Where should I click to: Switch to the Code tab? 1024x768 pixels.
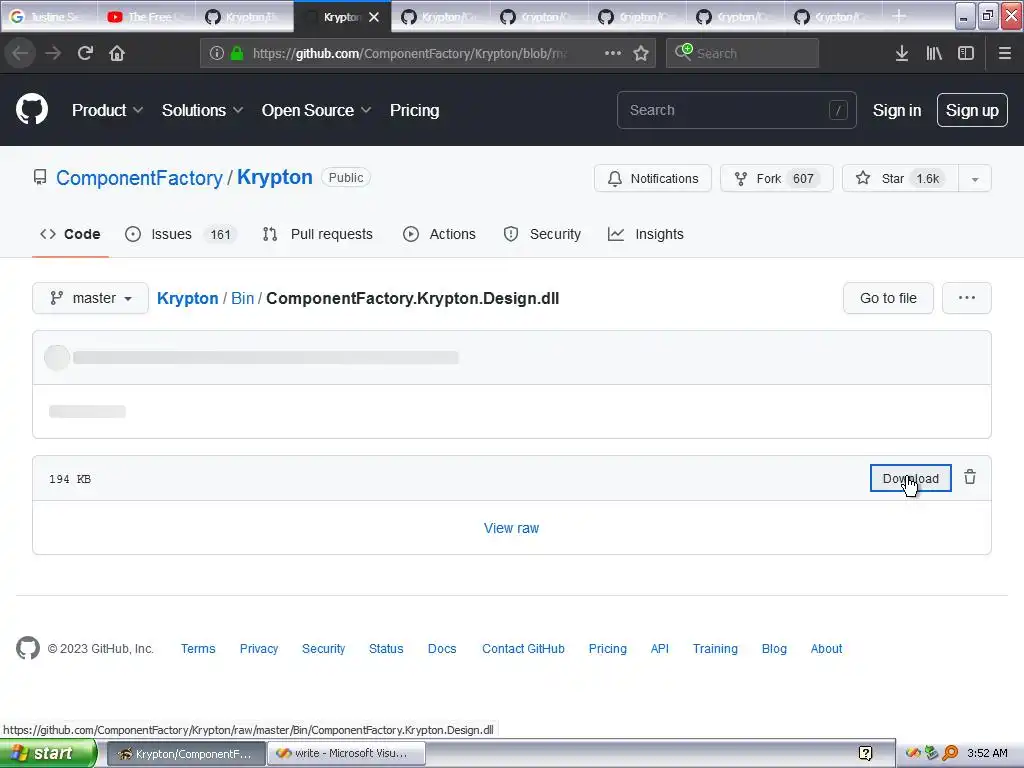pos(70,234)
